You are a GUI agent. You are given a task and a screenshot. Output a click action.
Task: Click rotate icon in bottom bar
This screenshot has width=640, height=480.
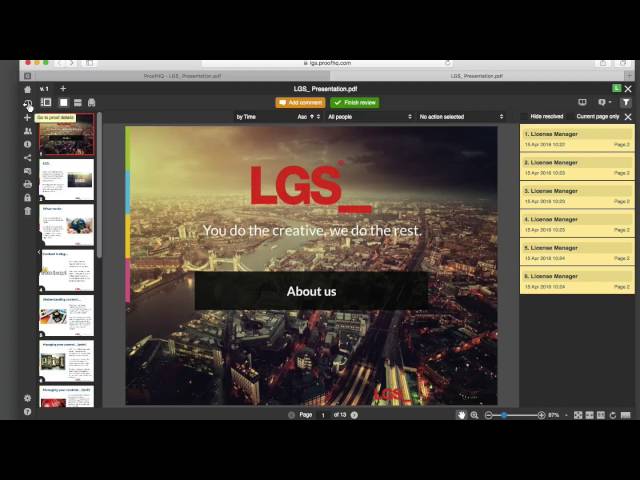(x=613, y=415)
